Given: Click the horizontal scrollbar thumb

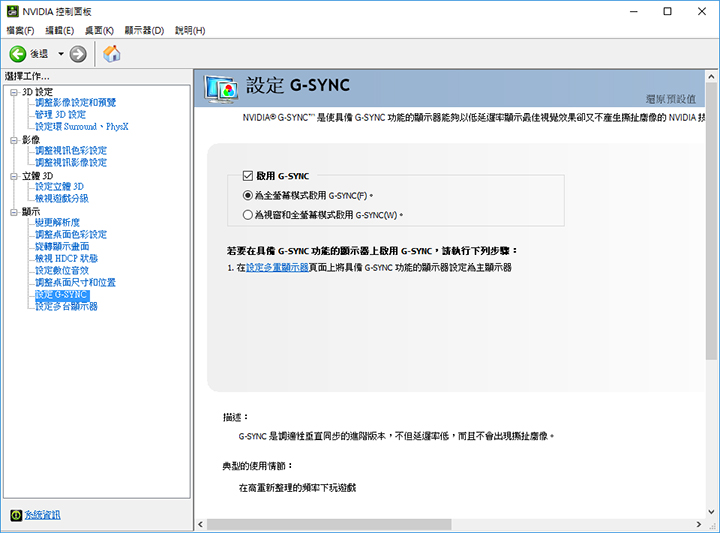Looking at the screenshot, I should (x=329, y=524).
